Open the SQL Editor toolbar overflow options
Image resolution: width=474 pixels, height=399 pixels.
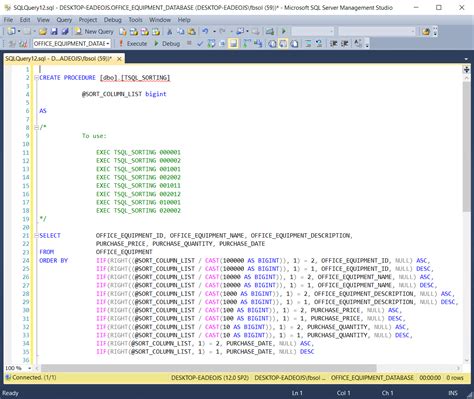click(367, 44)
